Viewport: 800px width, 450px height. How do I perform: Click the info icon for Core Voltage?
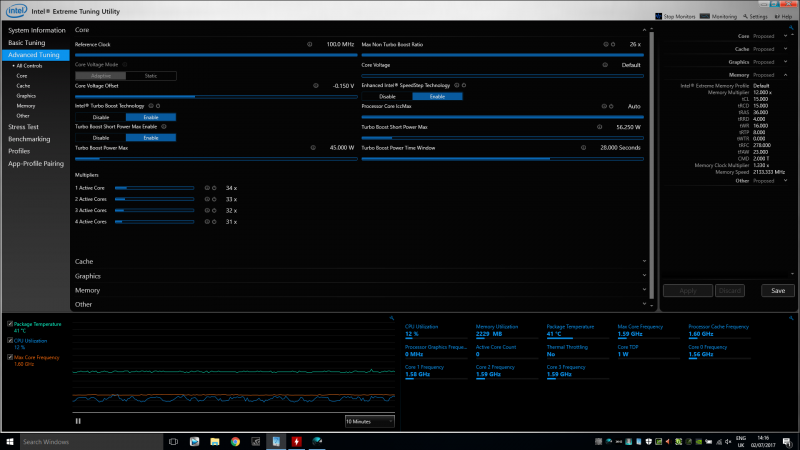pos(605,65)
